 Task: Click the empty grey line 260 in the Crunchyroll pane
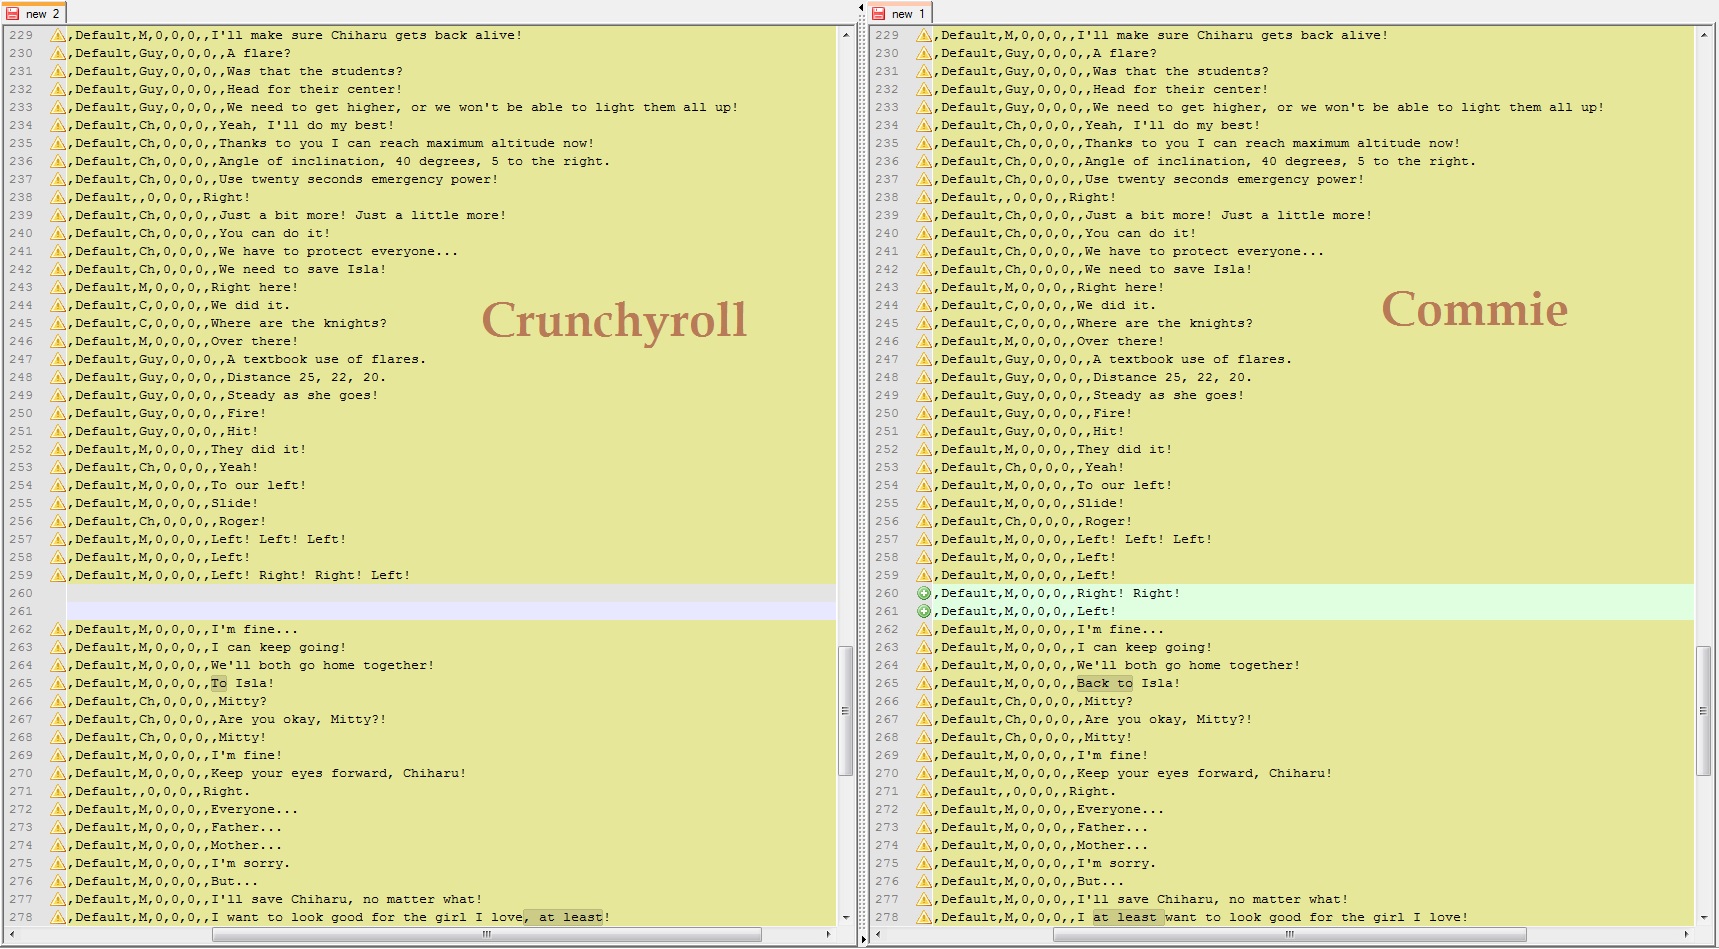pos(451,593)
